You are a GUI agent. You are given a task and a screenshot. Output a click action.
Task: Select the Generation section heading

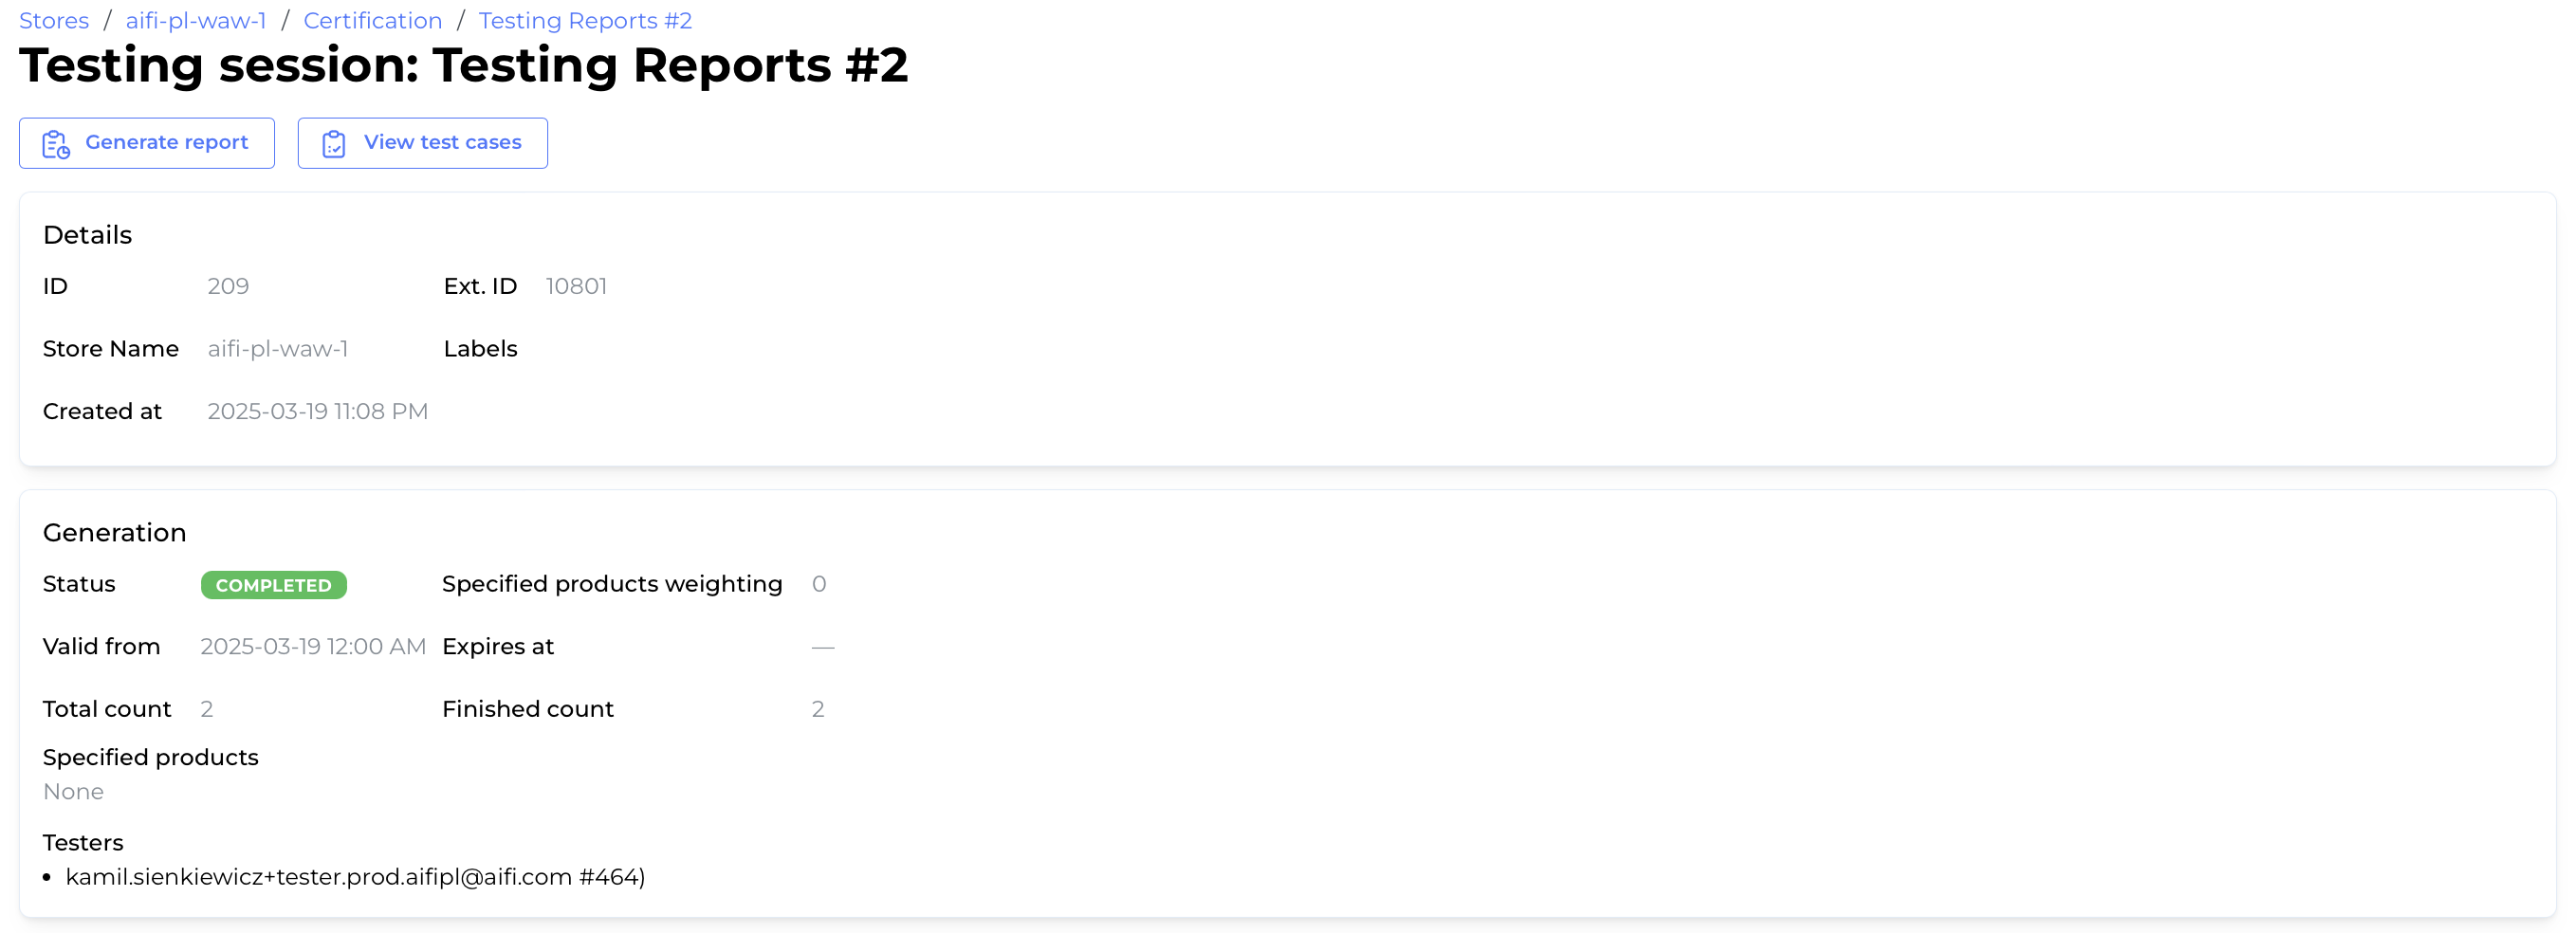(114, 533)
